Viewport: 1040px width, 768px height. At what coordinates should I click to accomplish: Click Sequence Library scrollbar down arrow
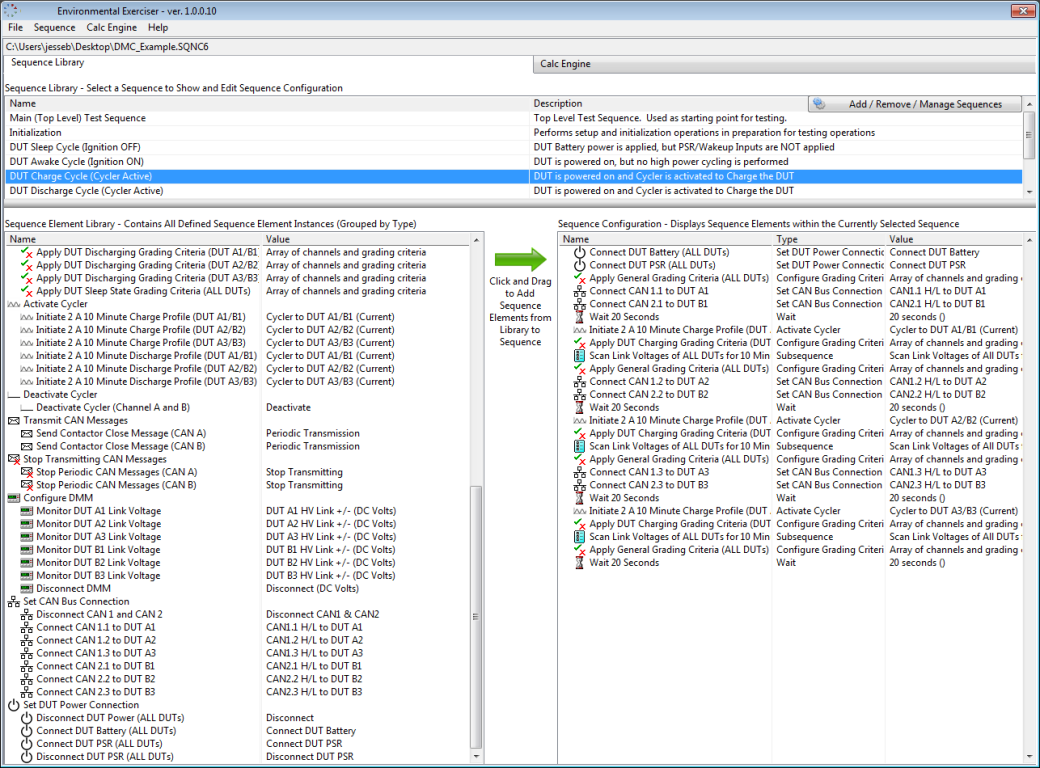(1029, 192)
